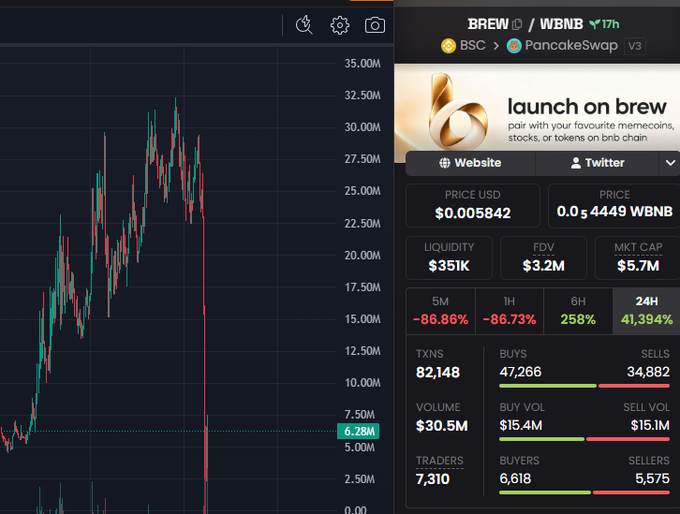Click the PancakeSwap logo icon
The width and height of the screenshot is (680, 514).
click(x=514, y=46)
